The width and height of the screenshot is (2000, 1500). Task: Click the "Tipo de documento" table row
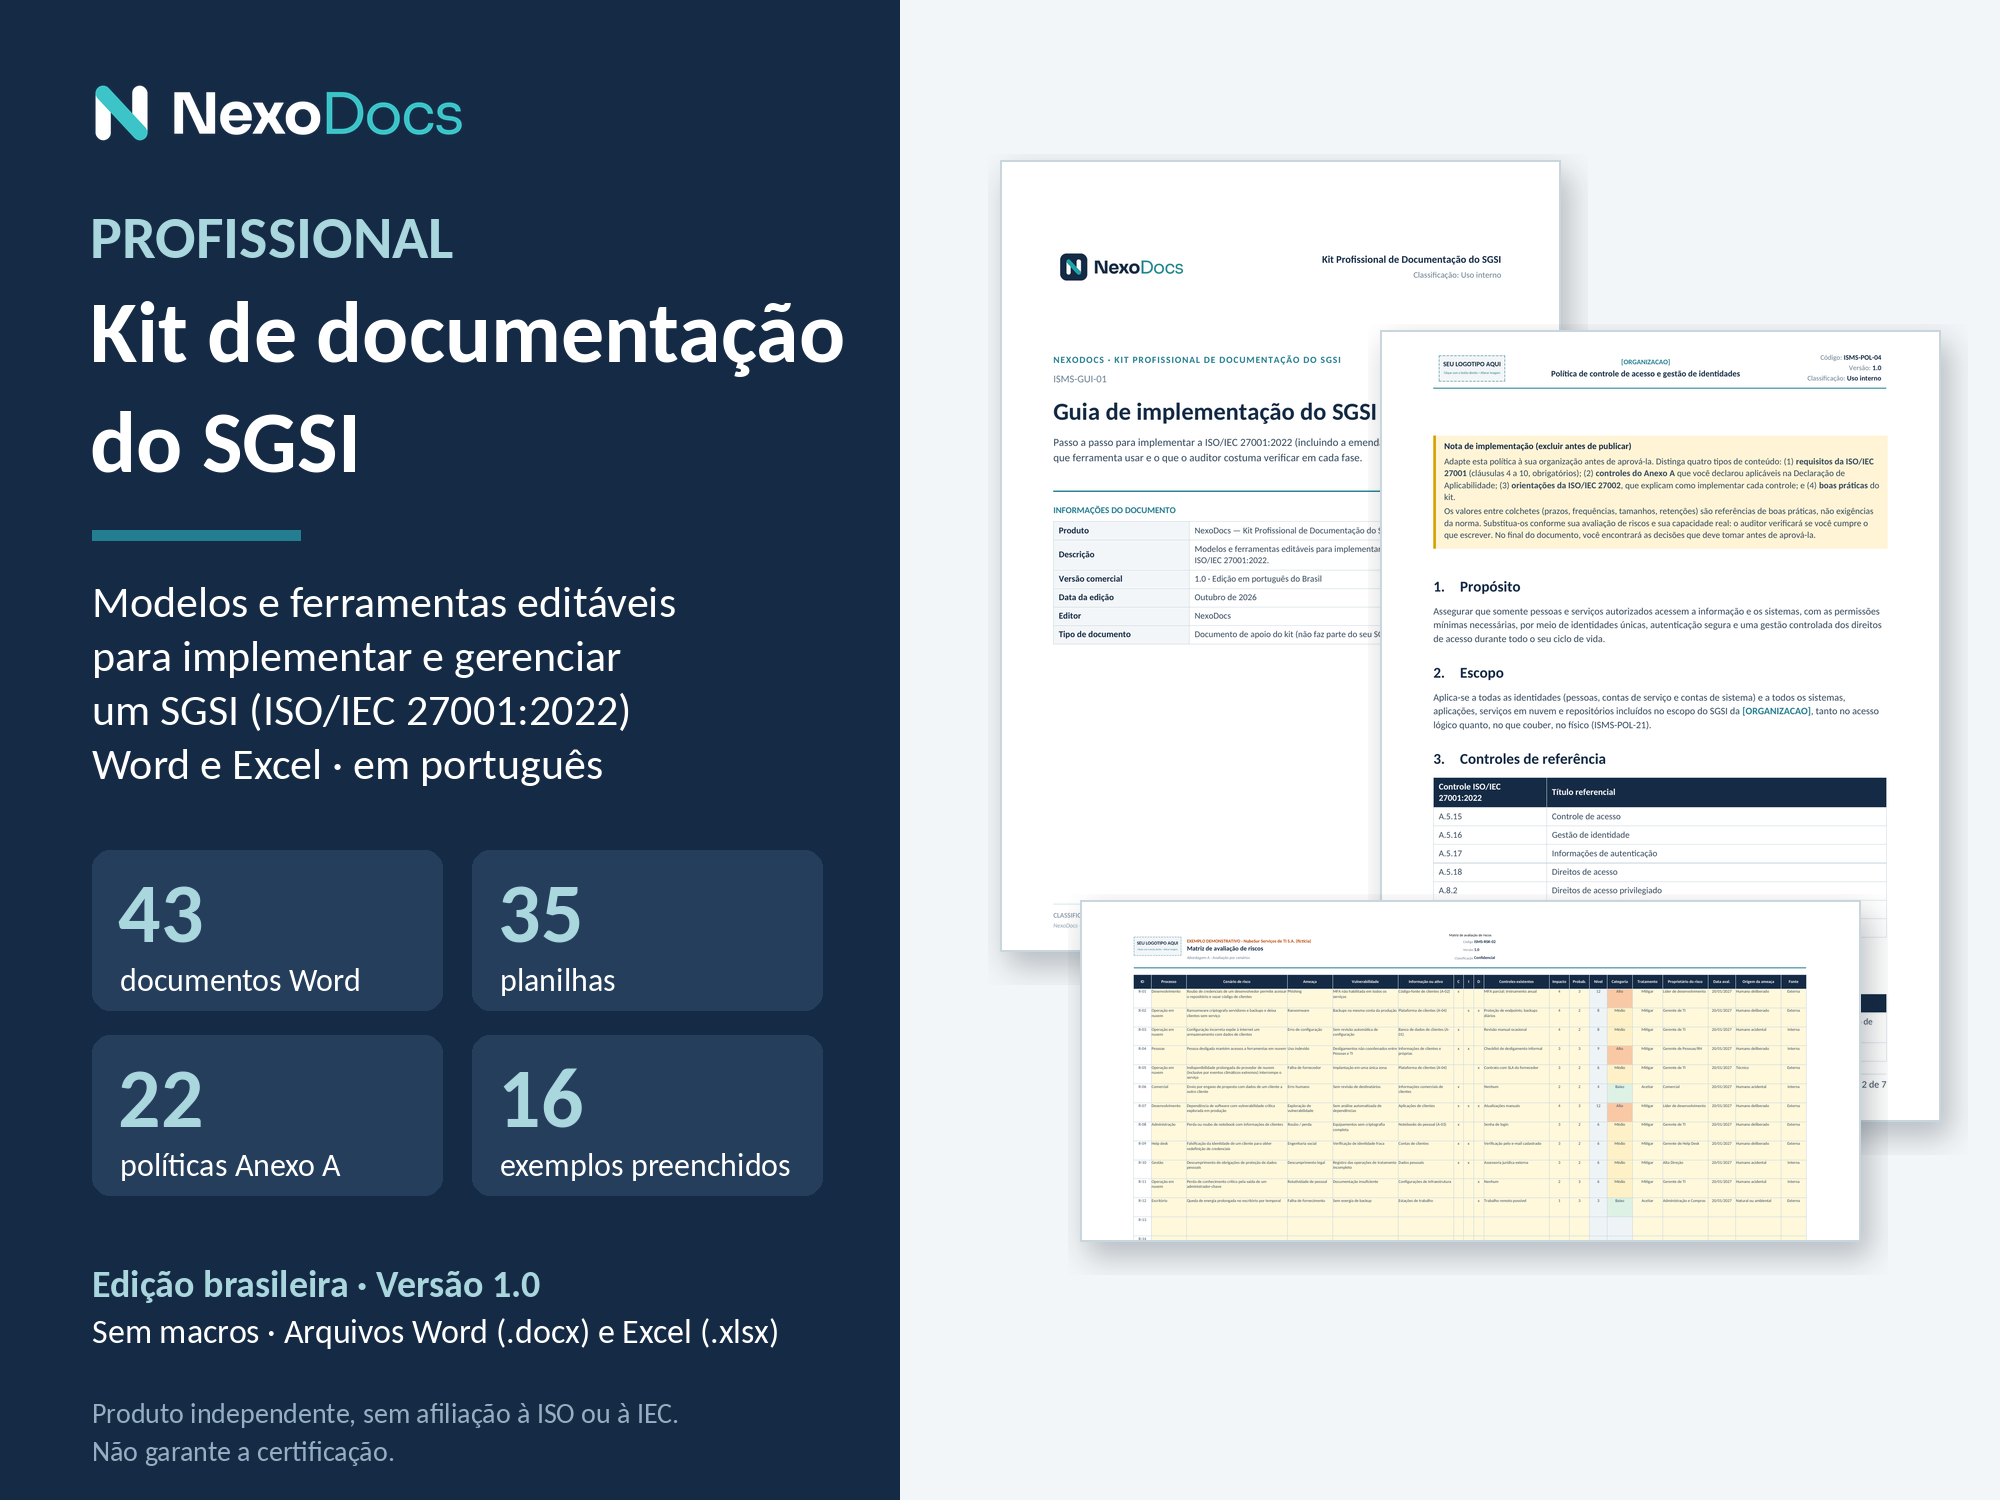pyautogui.click(x=1216, y=634)
